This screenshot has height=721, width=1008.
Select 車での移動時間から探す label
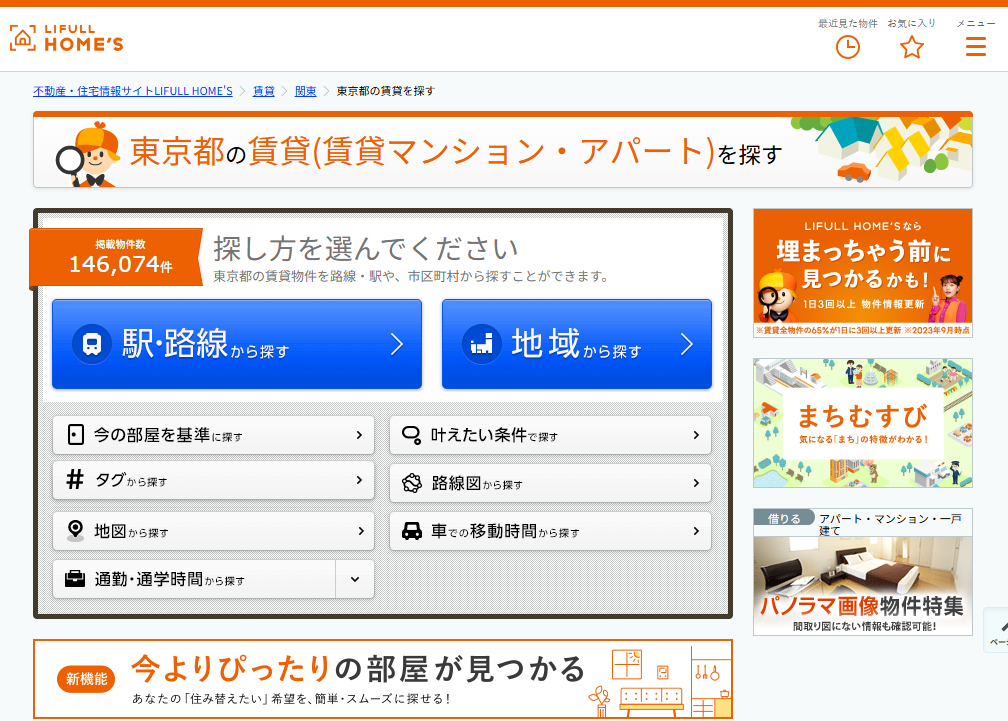pyautogui.click(x=505, y=531)
